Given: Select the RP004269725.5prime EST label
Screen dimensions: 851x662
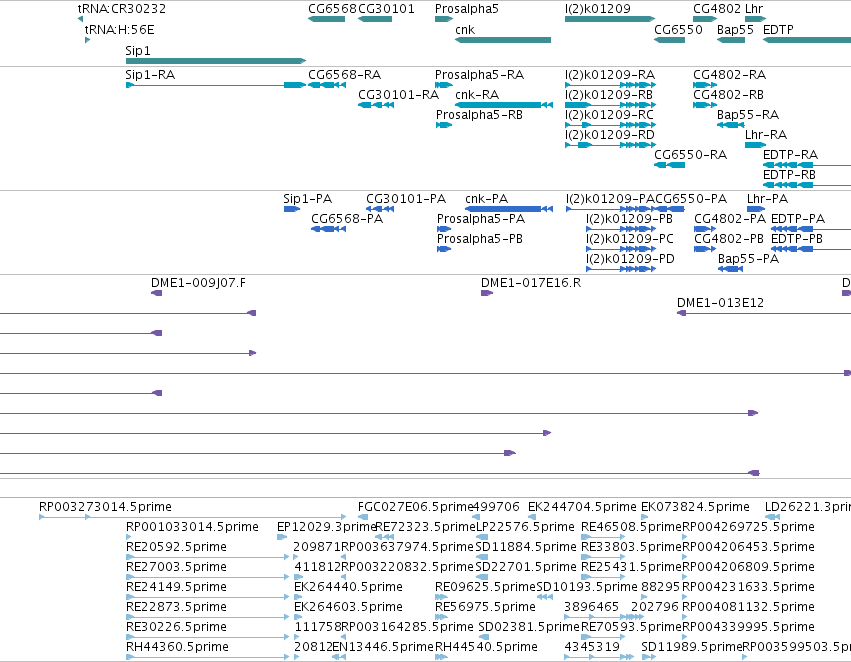Looking at the screenshot, I should point(748,527).
